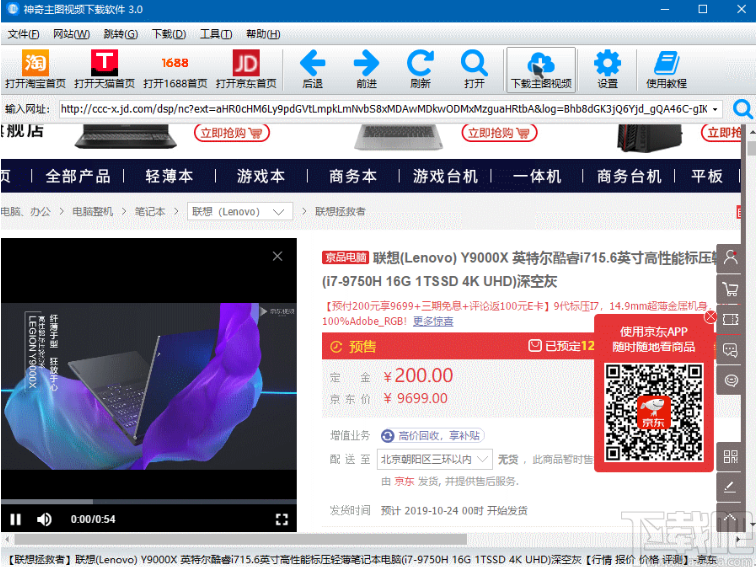
Task: Select 轻薄本 store nav tab
Action: (x=169, y=176)
